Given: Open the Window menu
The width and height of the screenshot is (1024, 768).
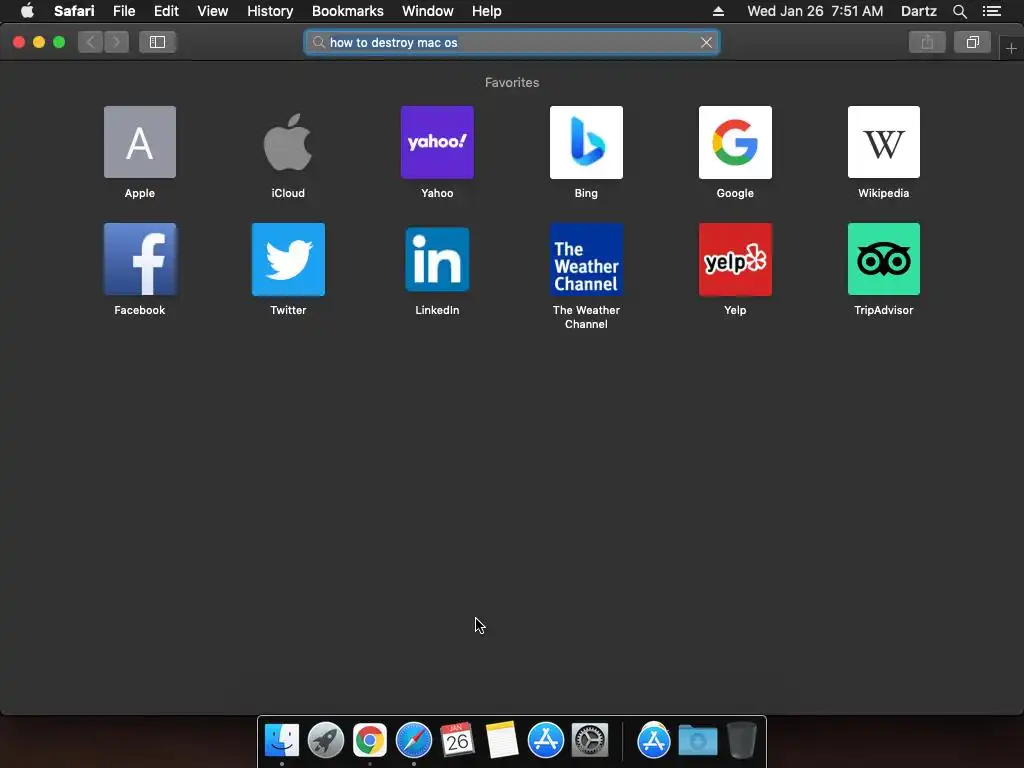Looking at the screenshot, I should [428, 11].
